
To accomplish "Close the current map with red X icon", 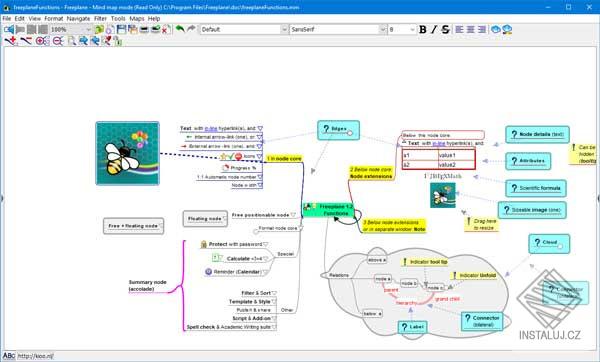I will point(166,29).
